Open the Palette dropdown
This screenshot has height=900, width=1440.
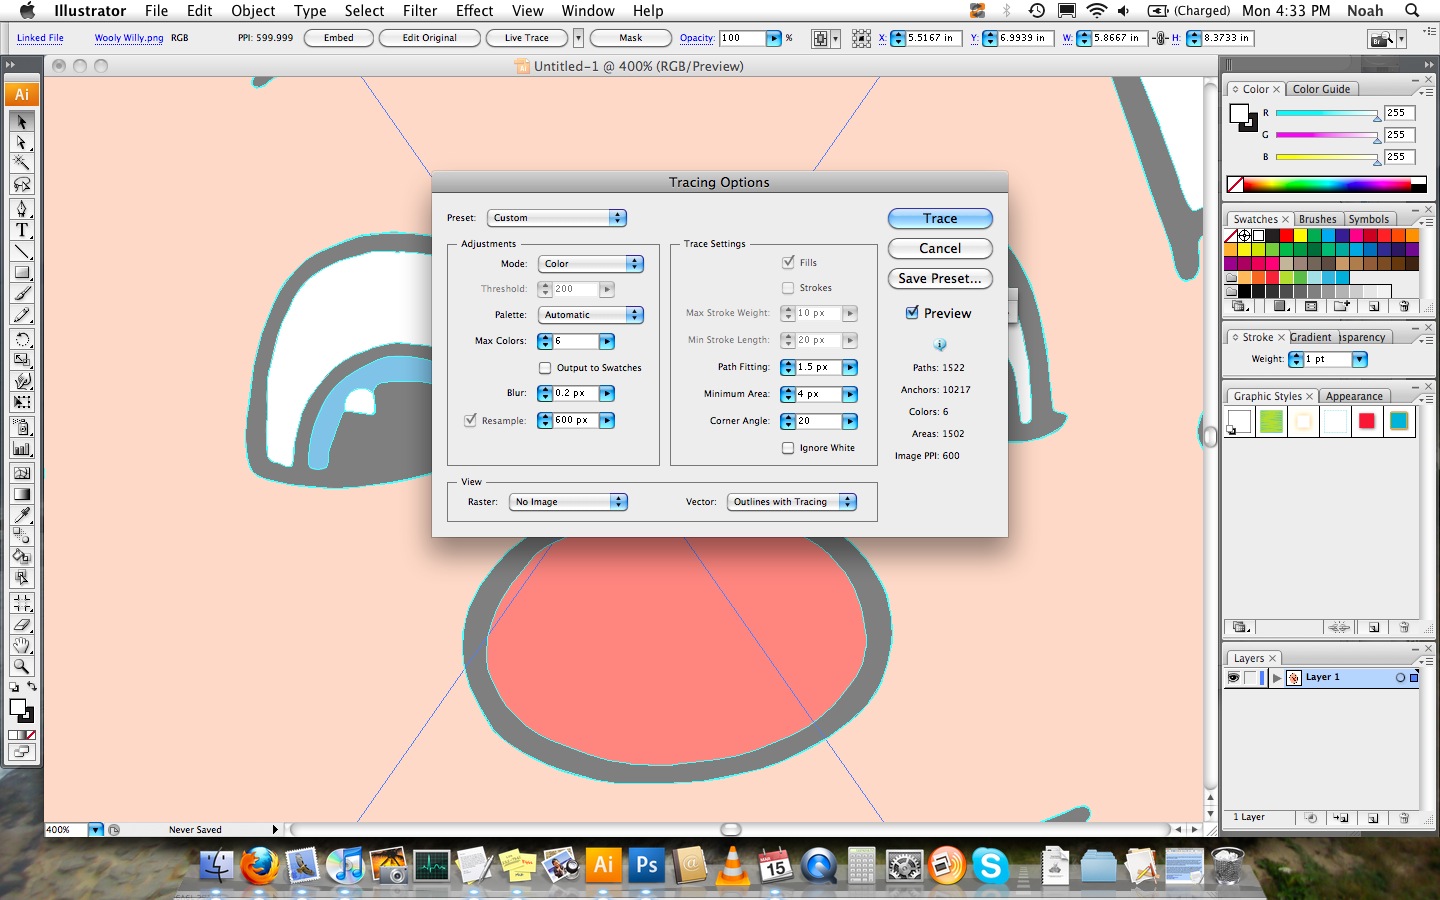pyautogui.click(x=590, y=314)
